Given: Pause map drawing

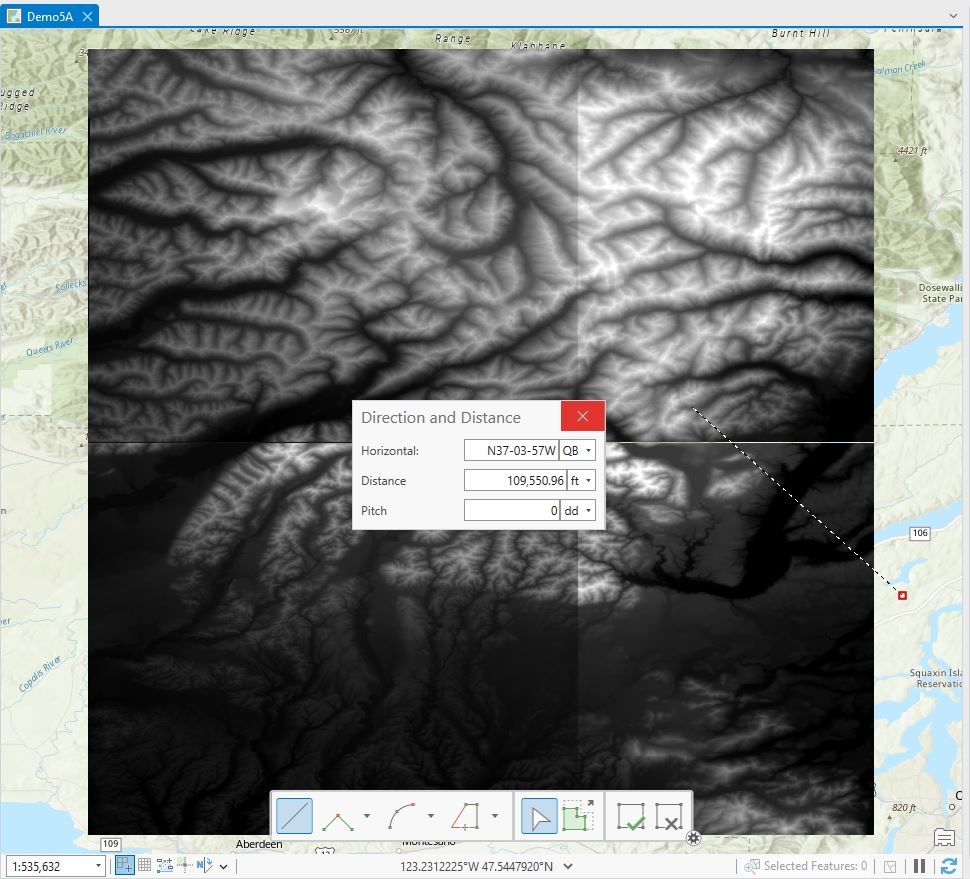Looking at the screenshot, I should [919, 866].
